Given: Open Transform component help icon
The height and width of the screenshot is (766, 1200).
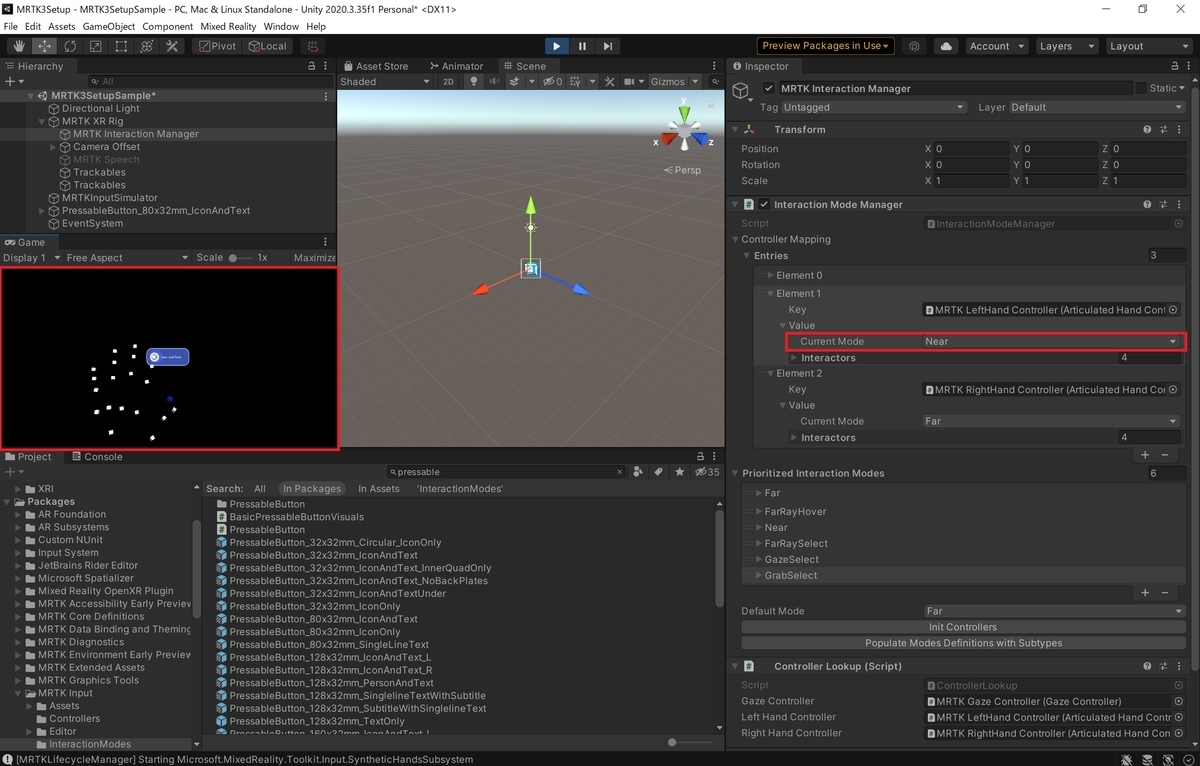Looking at the screenshot, I should (x=1148, y=129).
